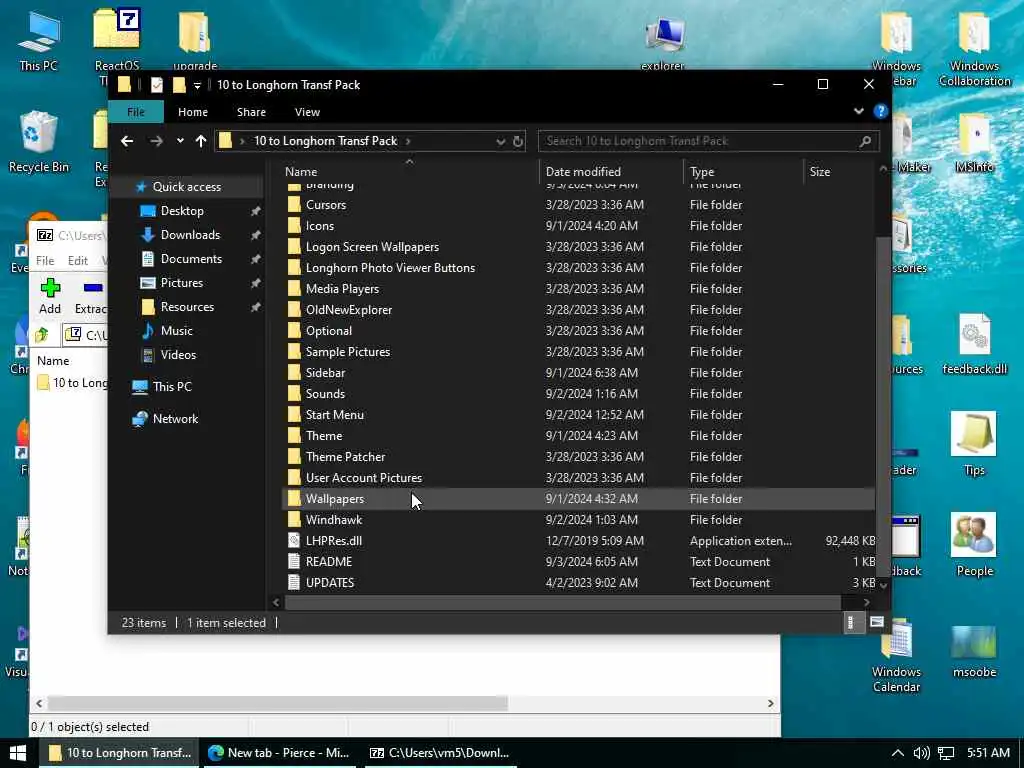Viewport: 1024px width, 768px height.
Task: Open Videos in the navigation pane
Action: pyautogui.click(x=178, y=355)
